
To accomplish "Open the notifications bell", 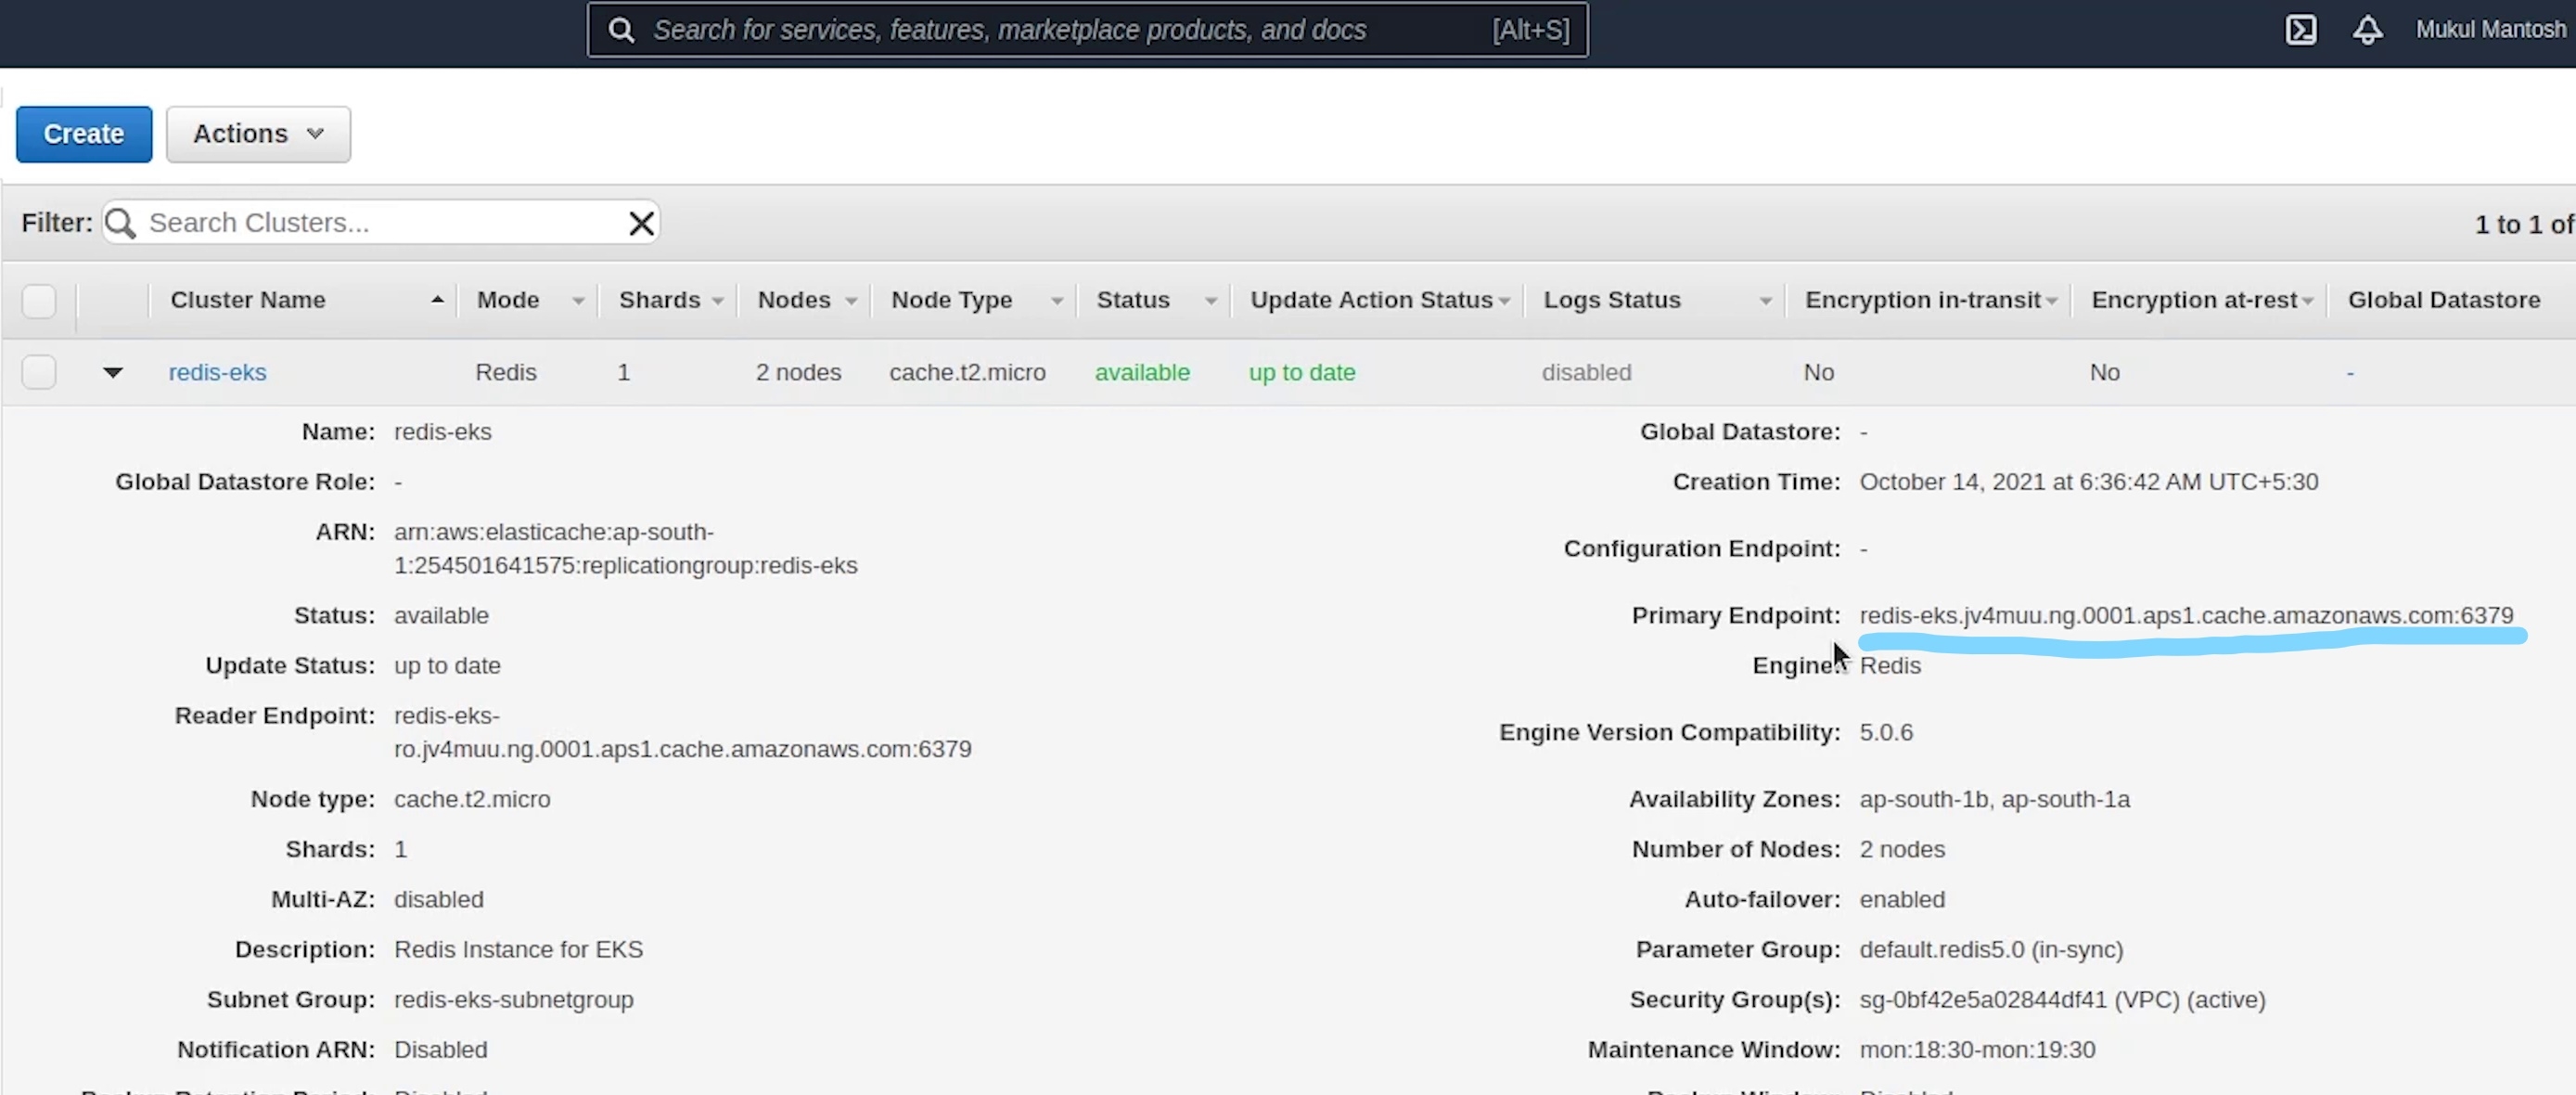I will [2367, 30].
